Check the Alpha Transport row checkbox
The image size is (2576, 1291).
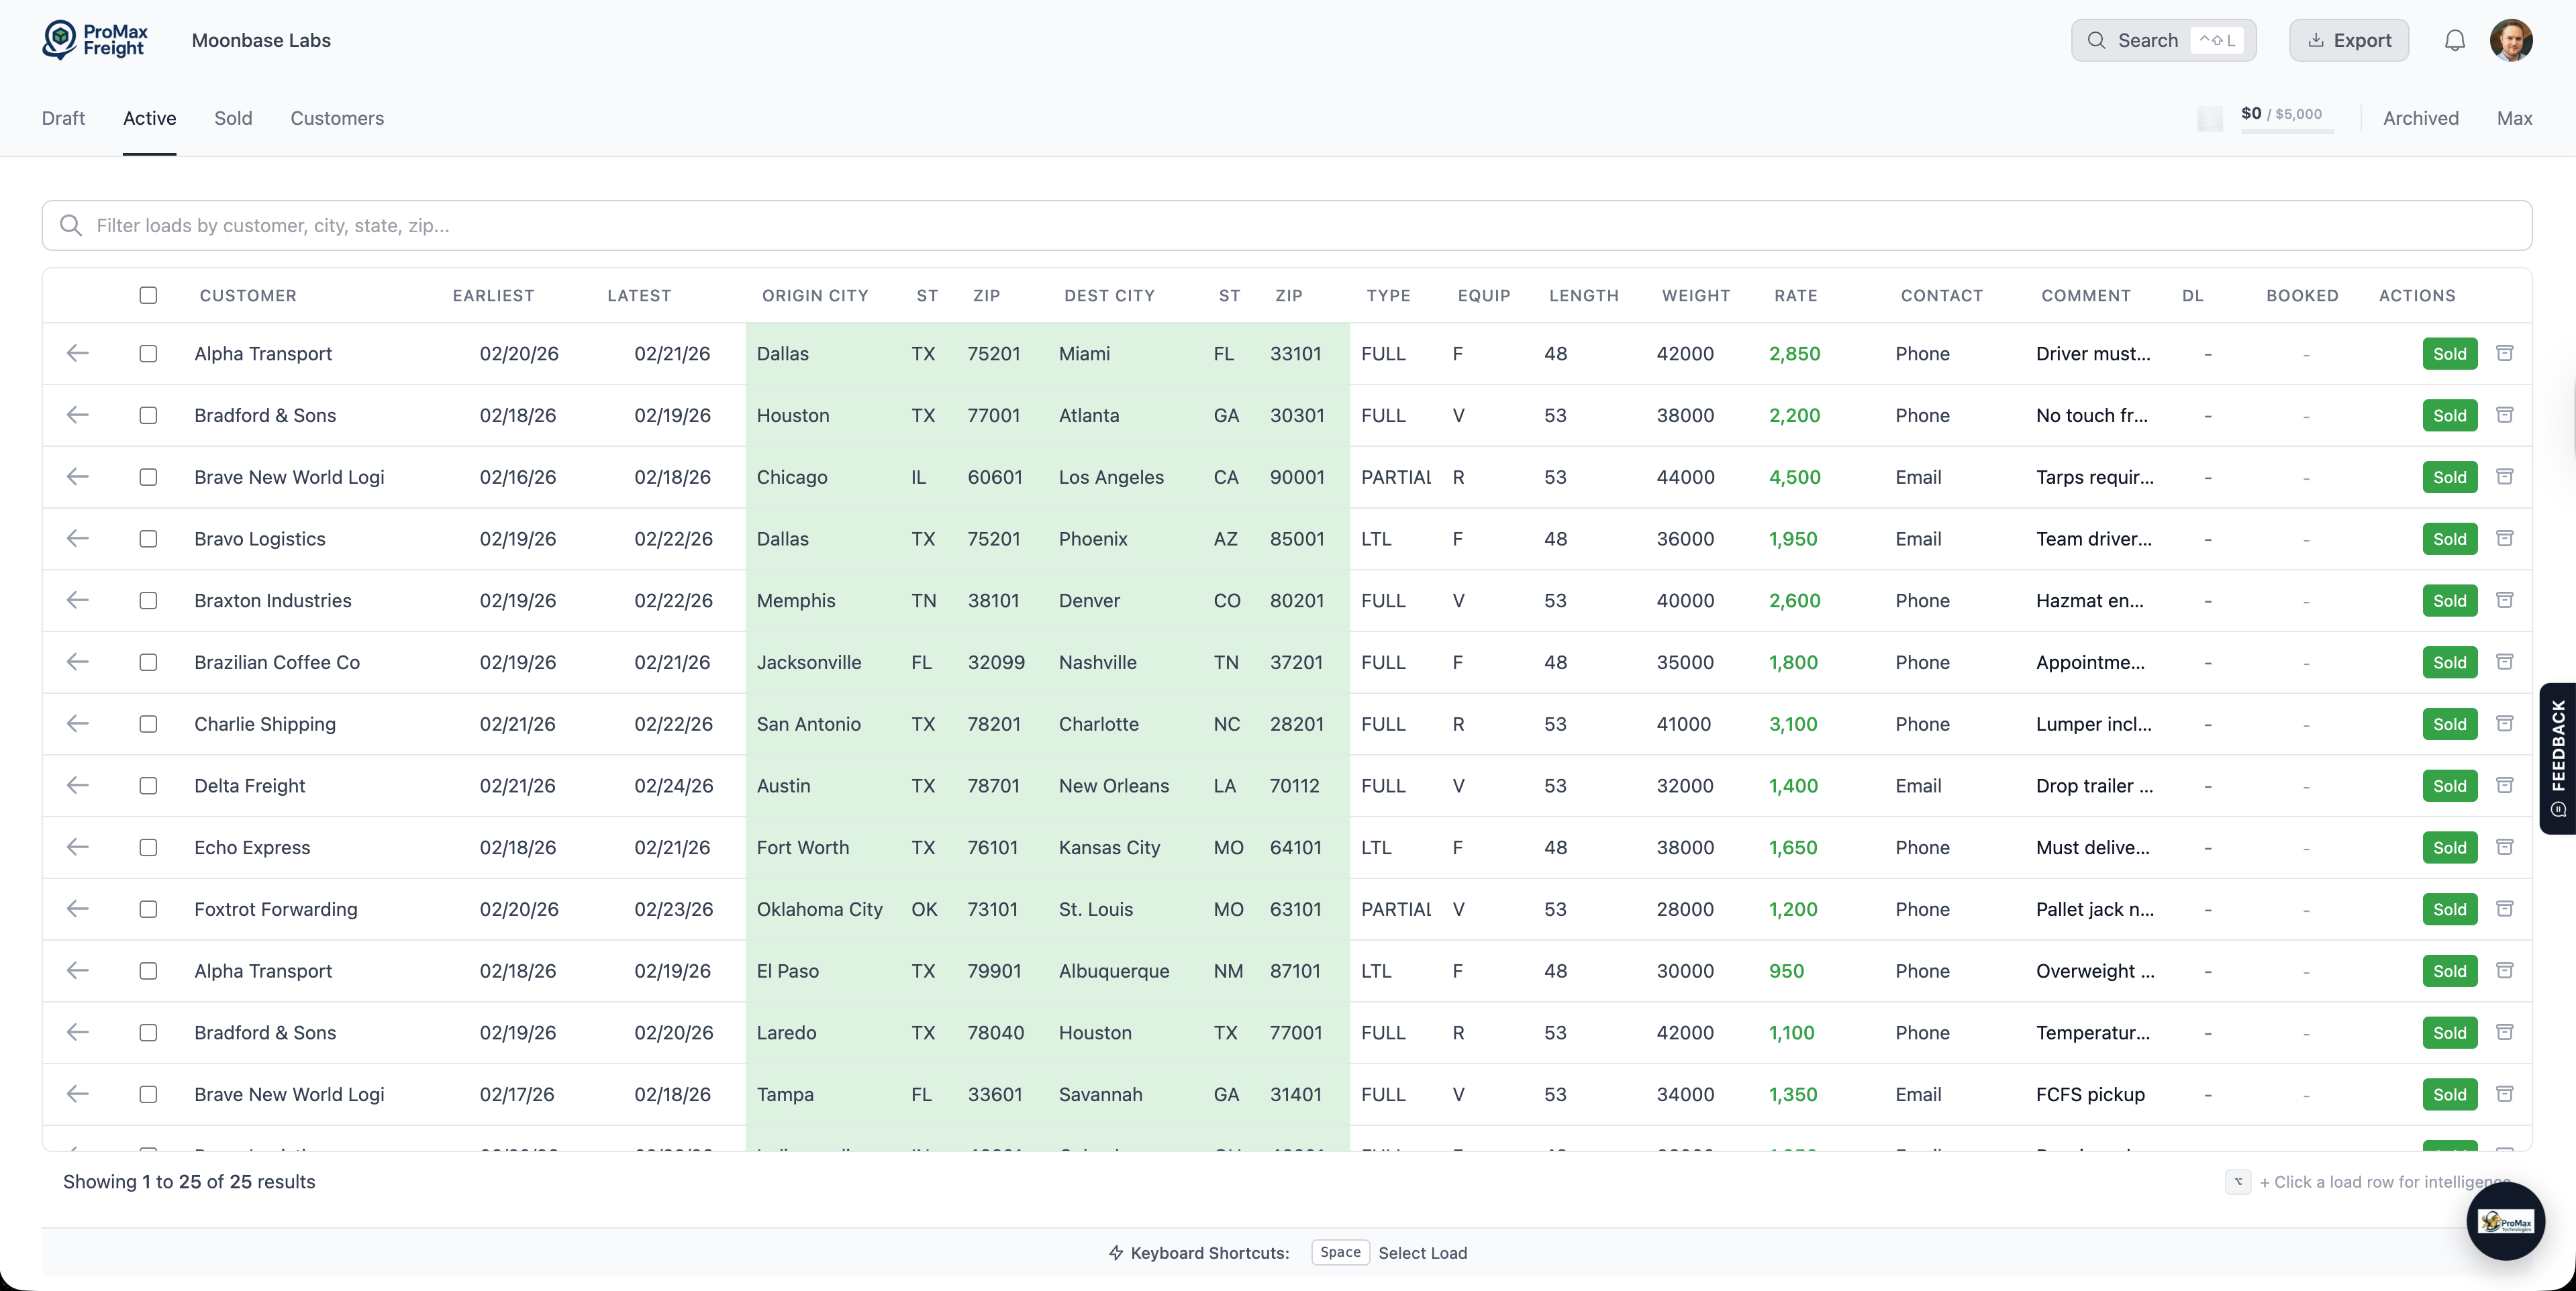tap(148, 353)
